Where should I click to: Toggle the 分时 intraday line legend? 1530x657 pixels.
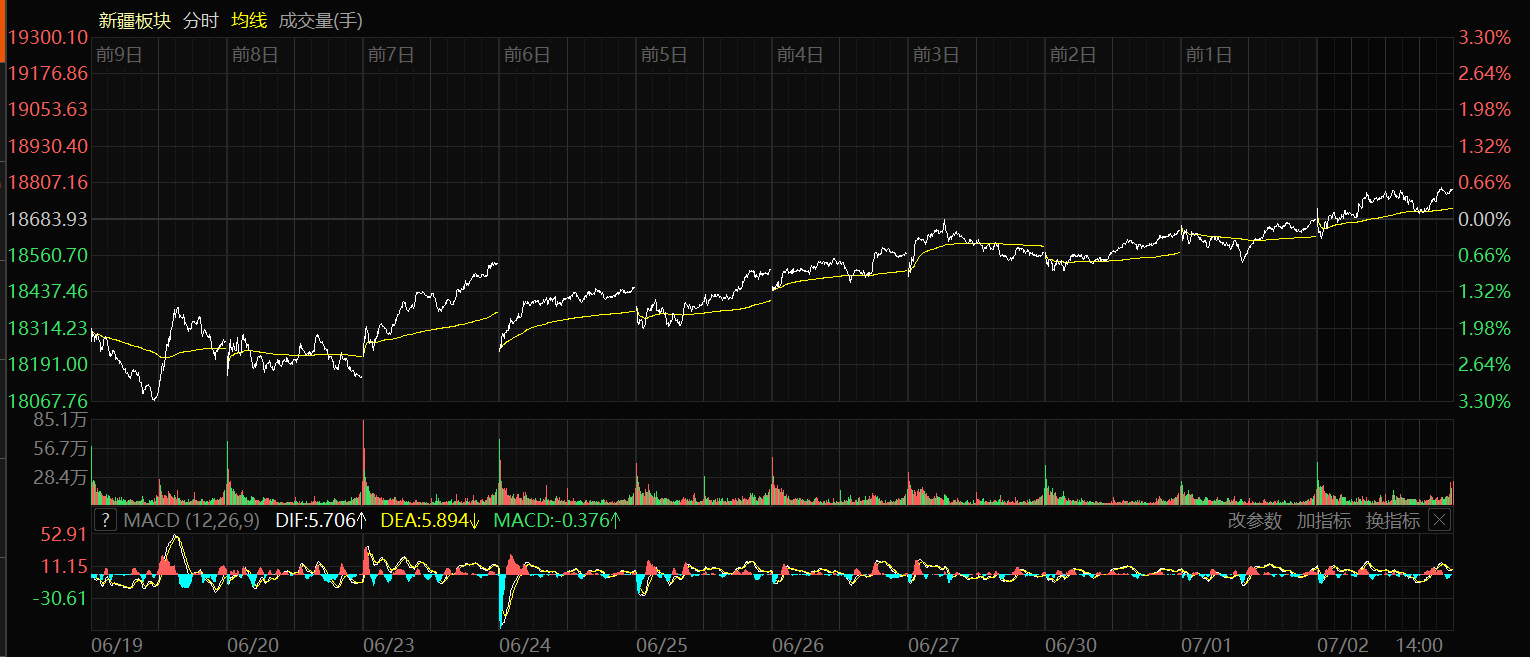(200, 21)
